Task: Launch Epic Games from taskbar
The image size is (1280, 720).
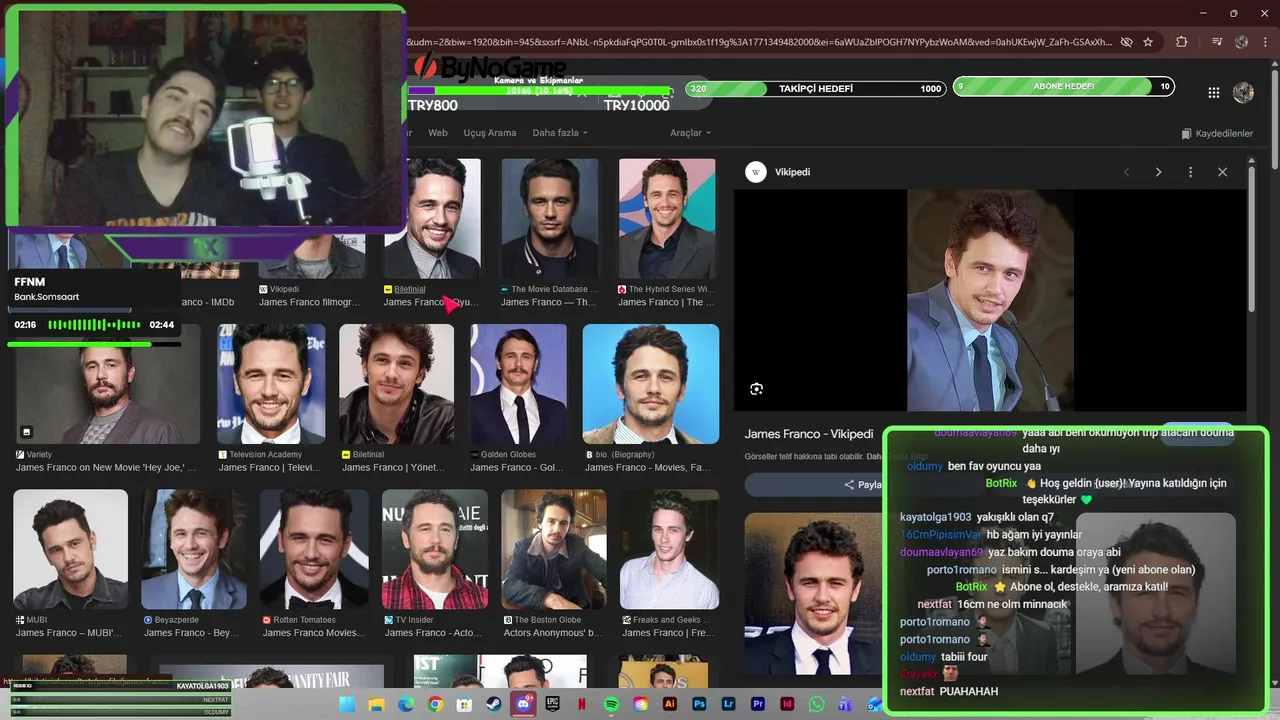Action: pyautogui.click(x=552, y=704)
